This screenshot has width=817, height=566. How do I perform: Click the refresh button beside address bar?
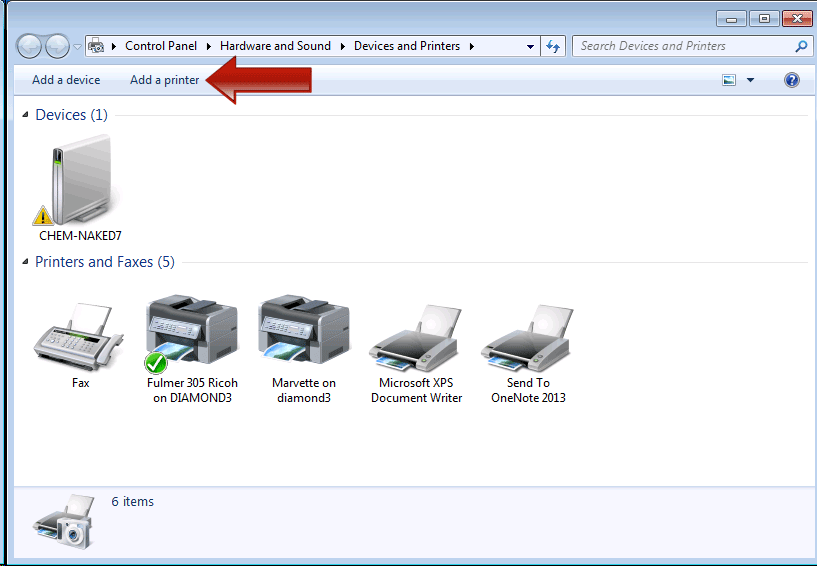(x=553, y=46)
